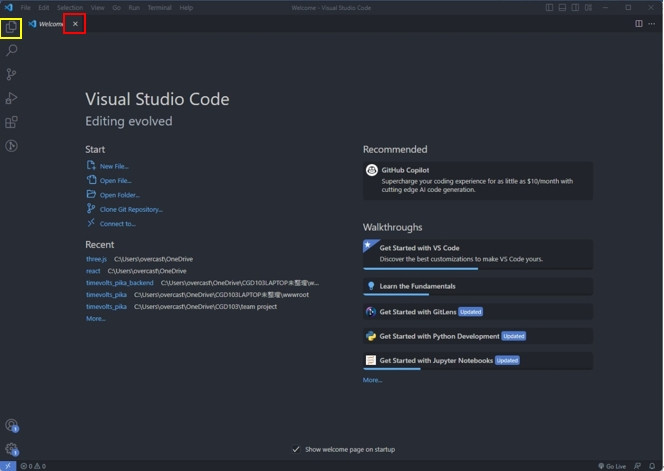
Task: Click the split editor button
Action: (x=639, y=24)
